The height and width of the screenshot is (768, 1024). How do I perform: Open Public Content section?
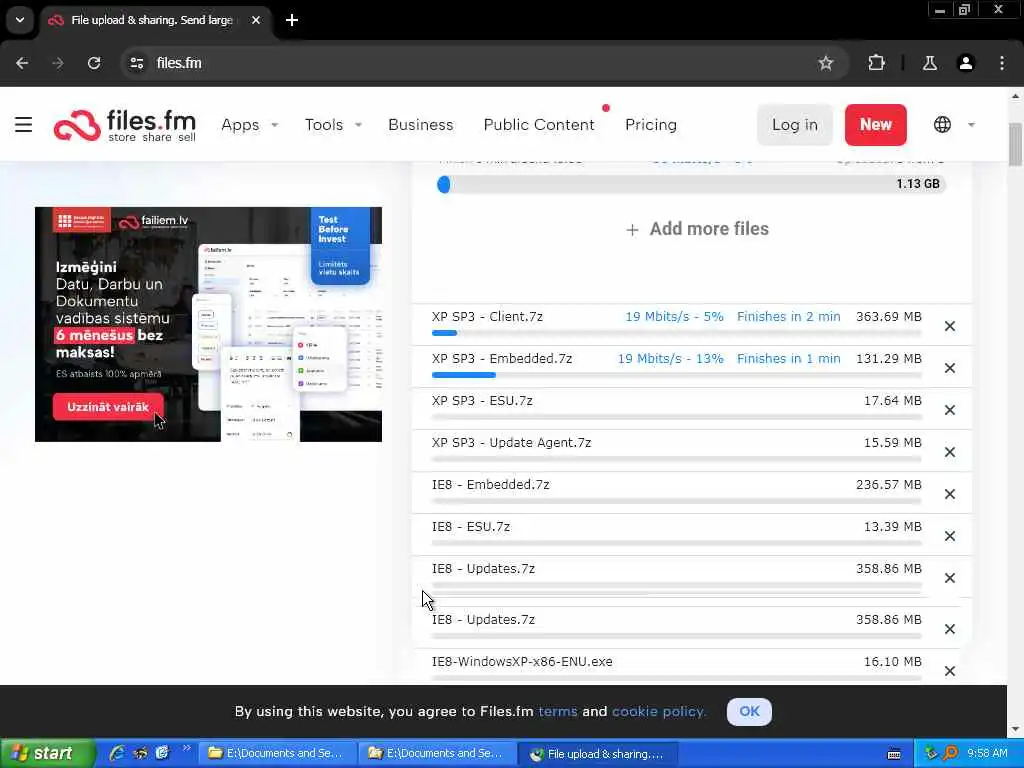539,125
